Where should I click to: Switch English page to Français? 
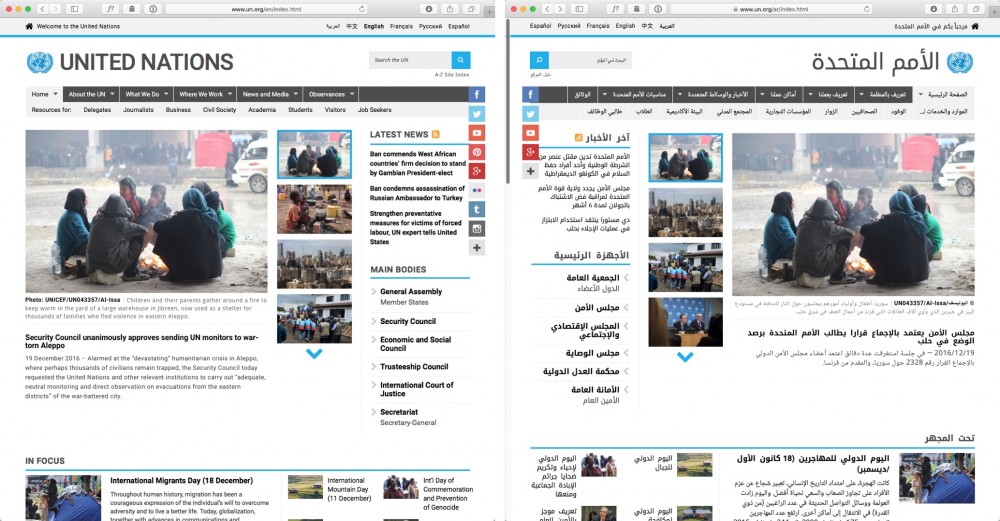click(401, 27)
